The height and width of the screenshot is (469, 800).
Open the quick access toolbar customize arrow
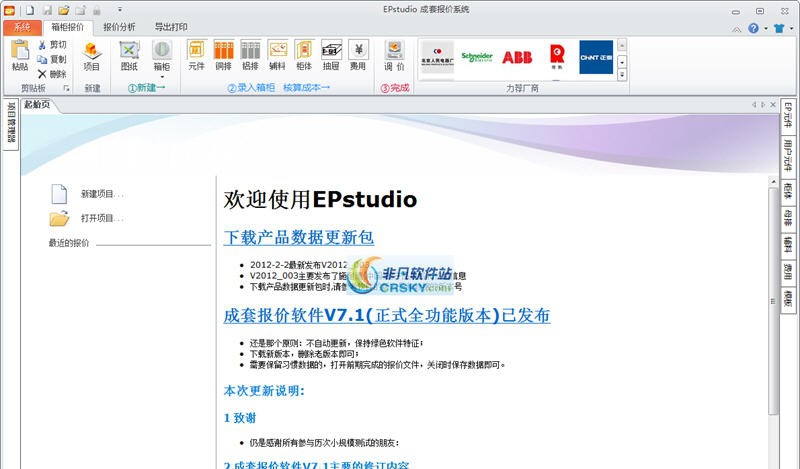[119, 10]
